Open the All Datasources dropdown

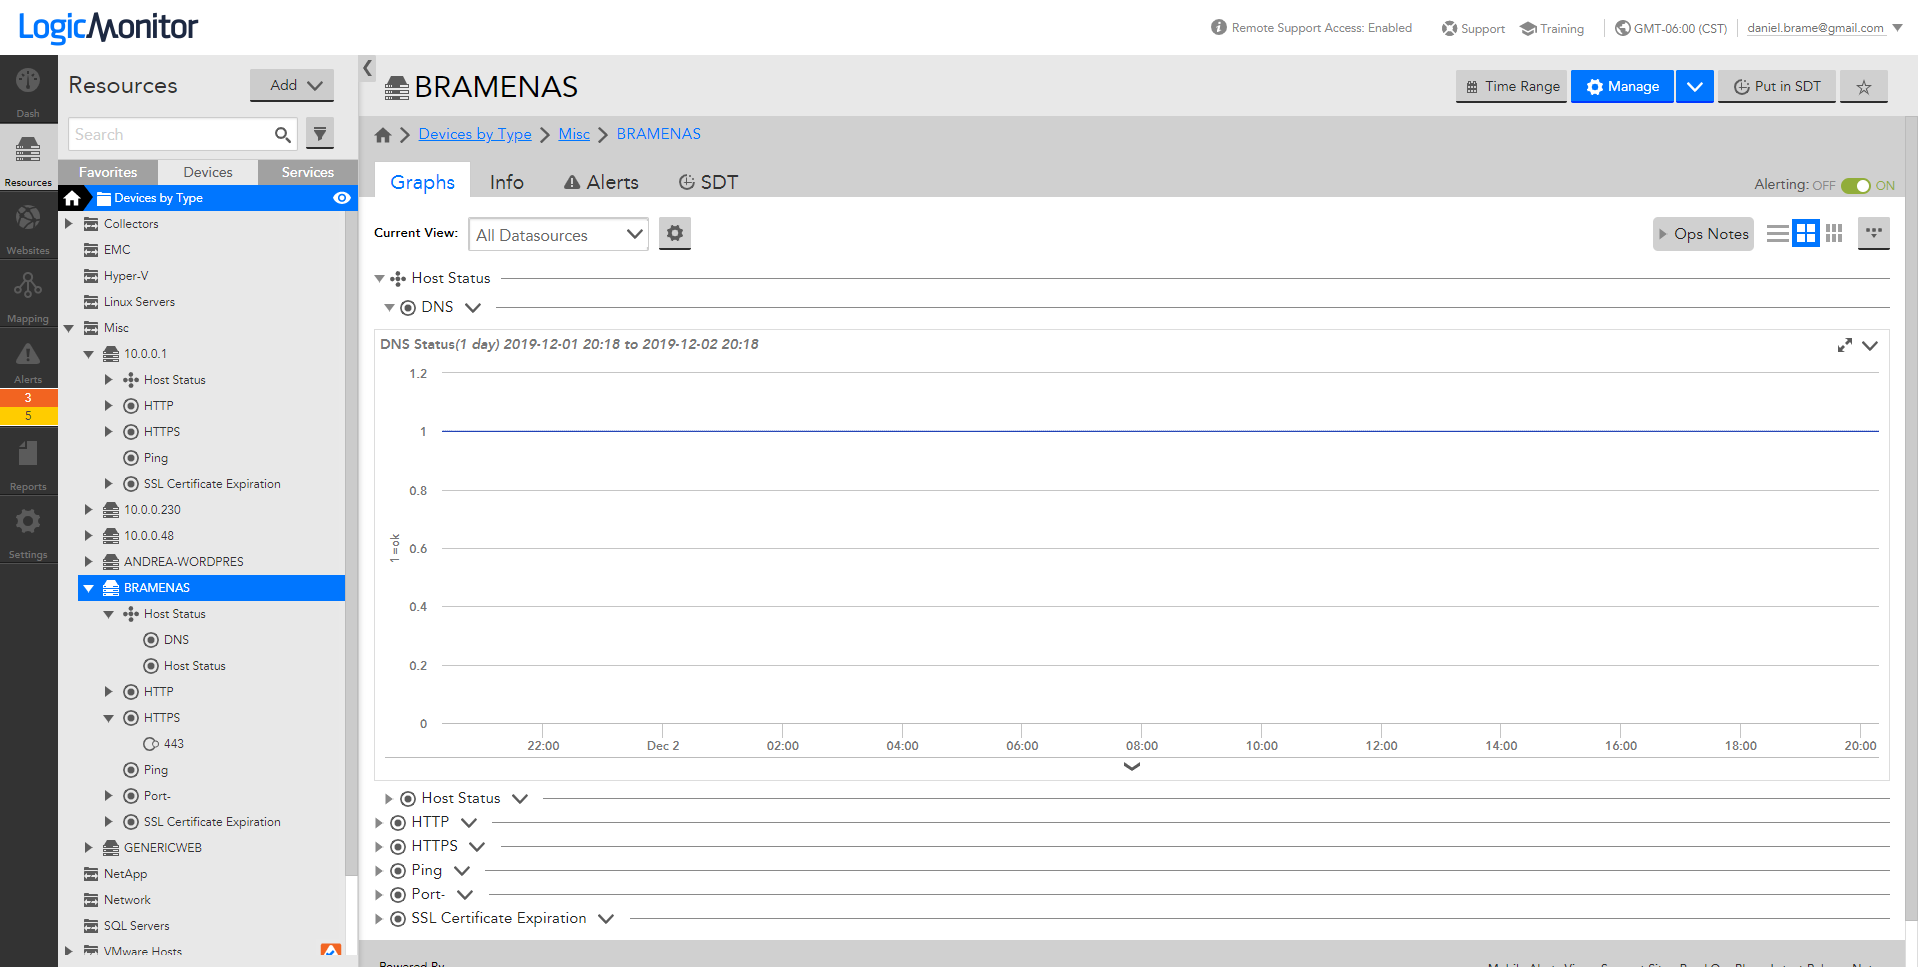tap(558, 235)
